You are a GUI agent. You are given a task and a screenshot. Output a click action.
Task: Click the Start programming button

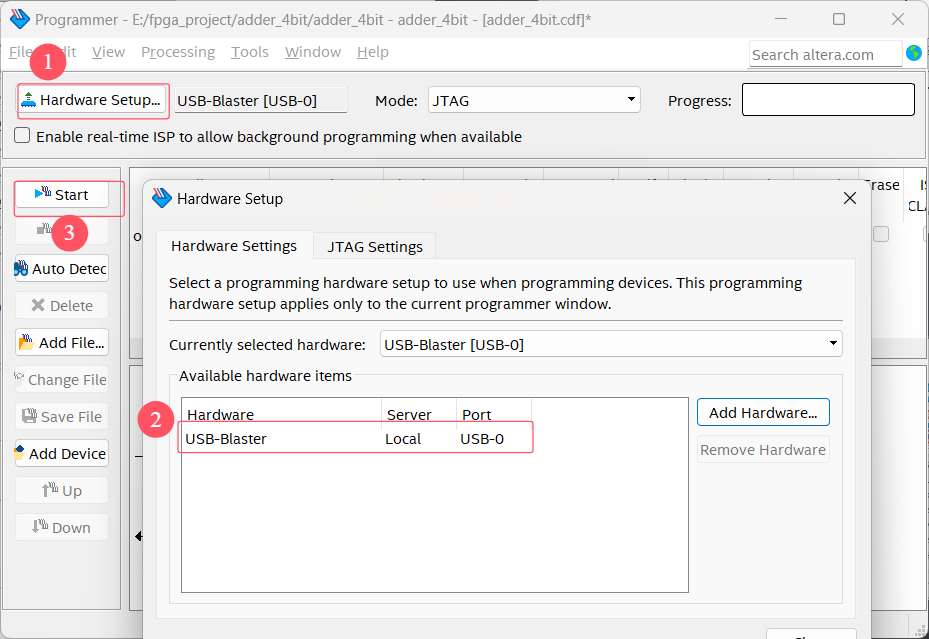[x=62, y=195]
